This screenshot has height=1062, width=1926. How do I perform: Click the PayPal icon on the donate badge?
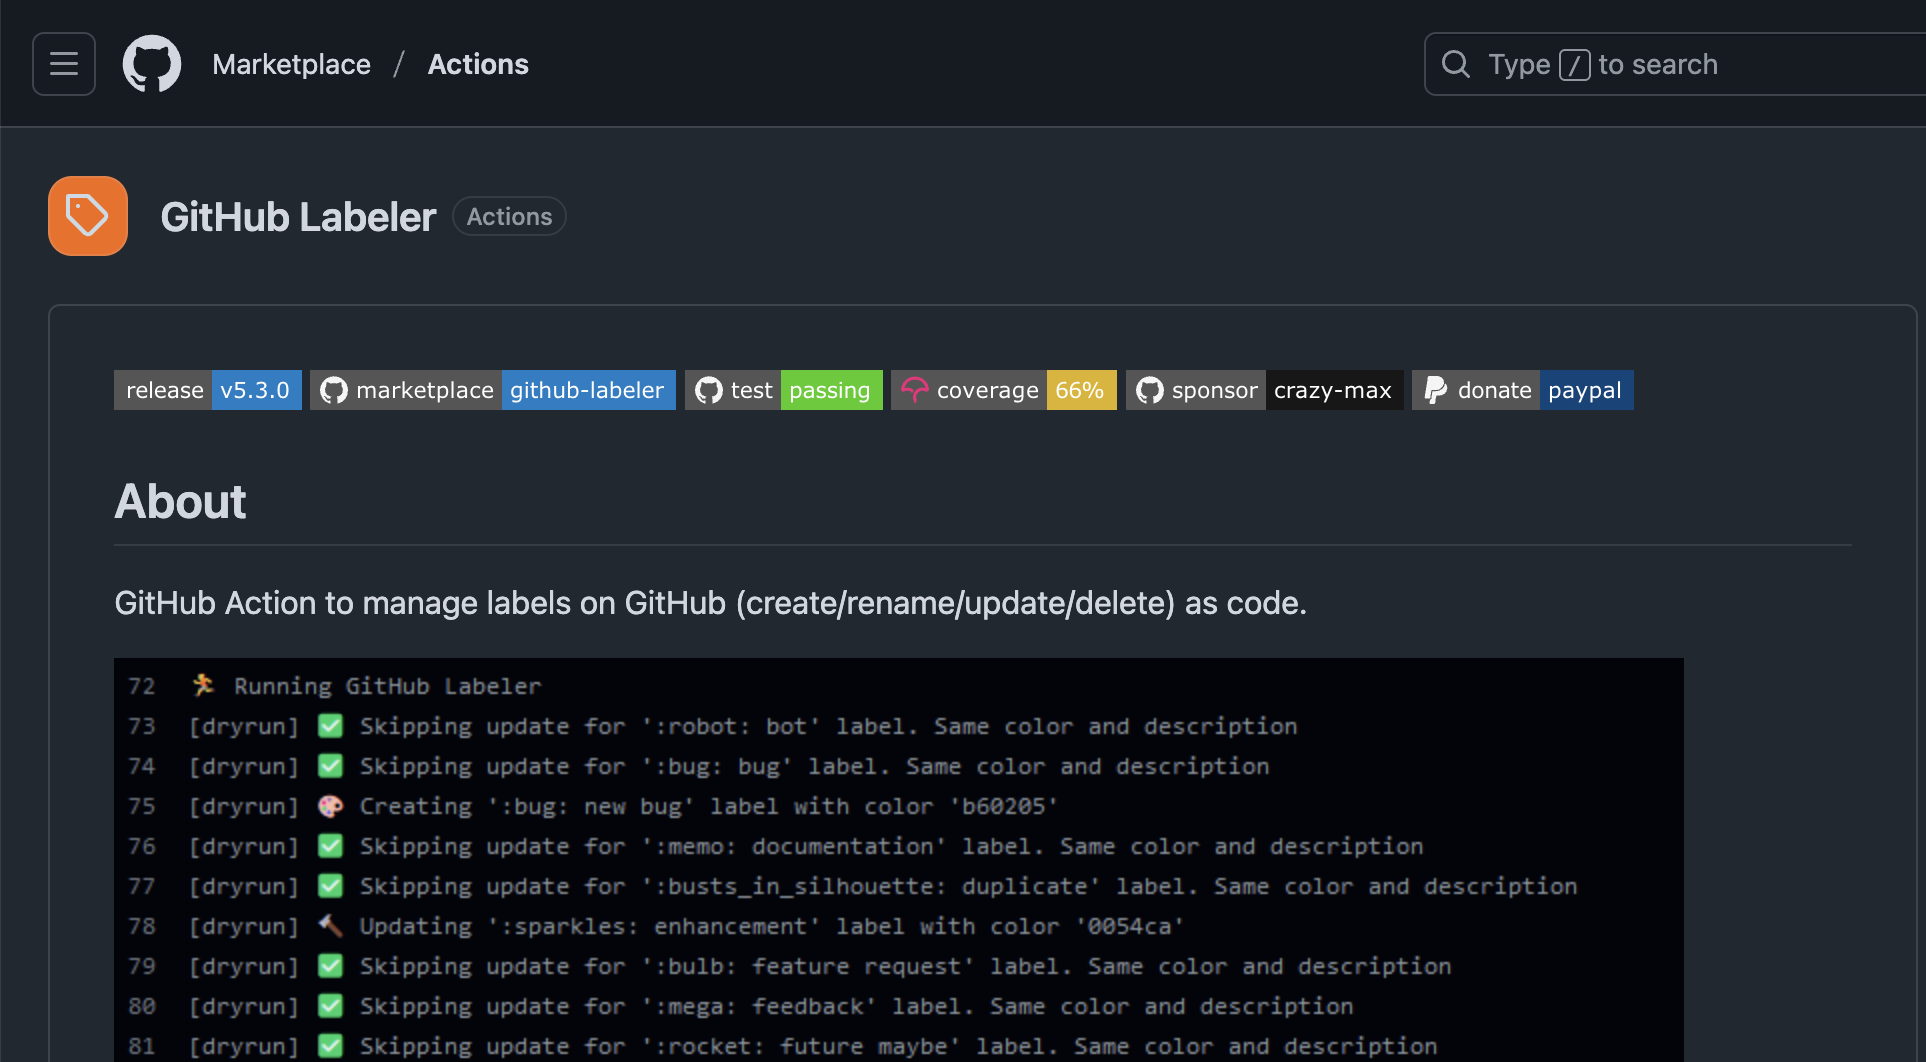(x=1435, y=390)
